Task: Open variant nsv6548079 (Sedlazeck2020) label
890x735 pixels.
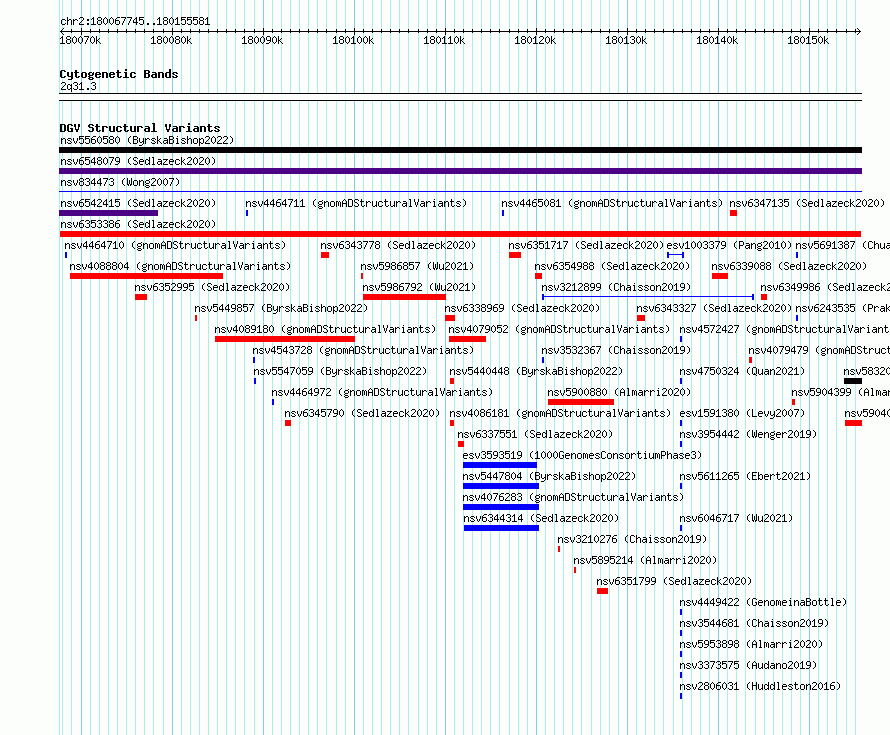Action: 138,161
